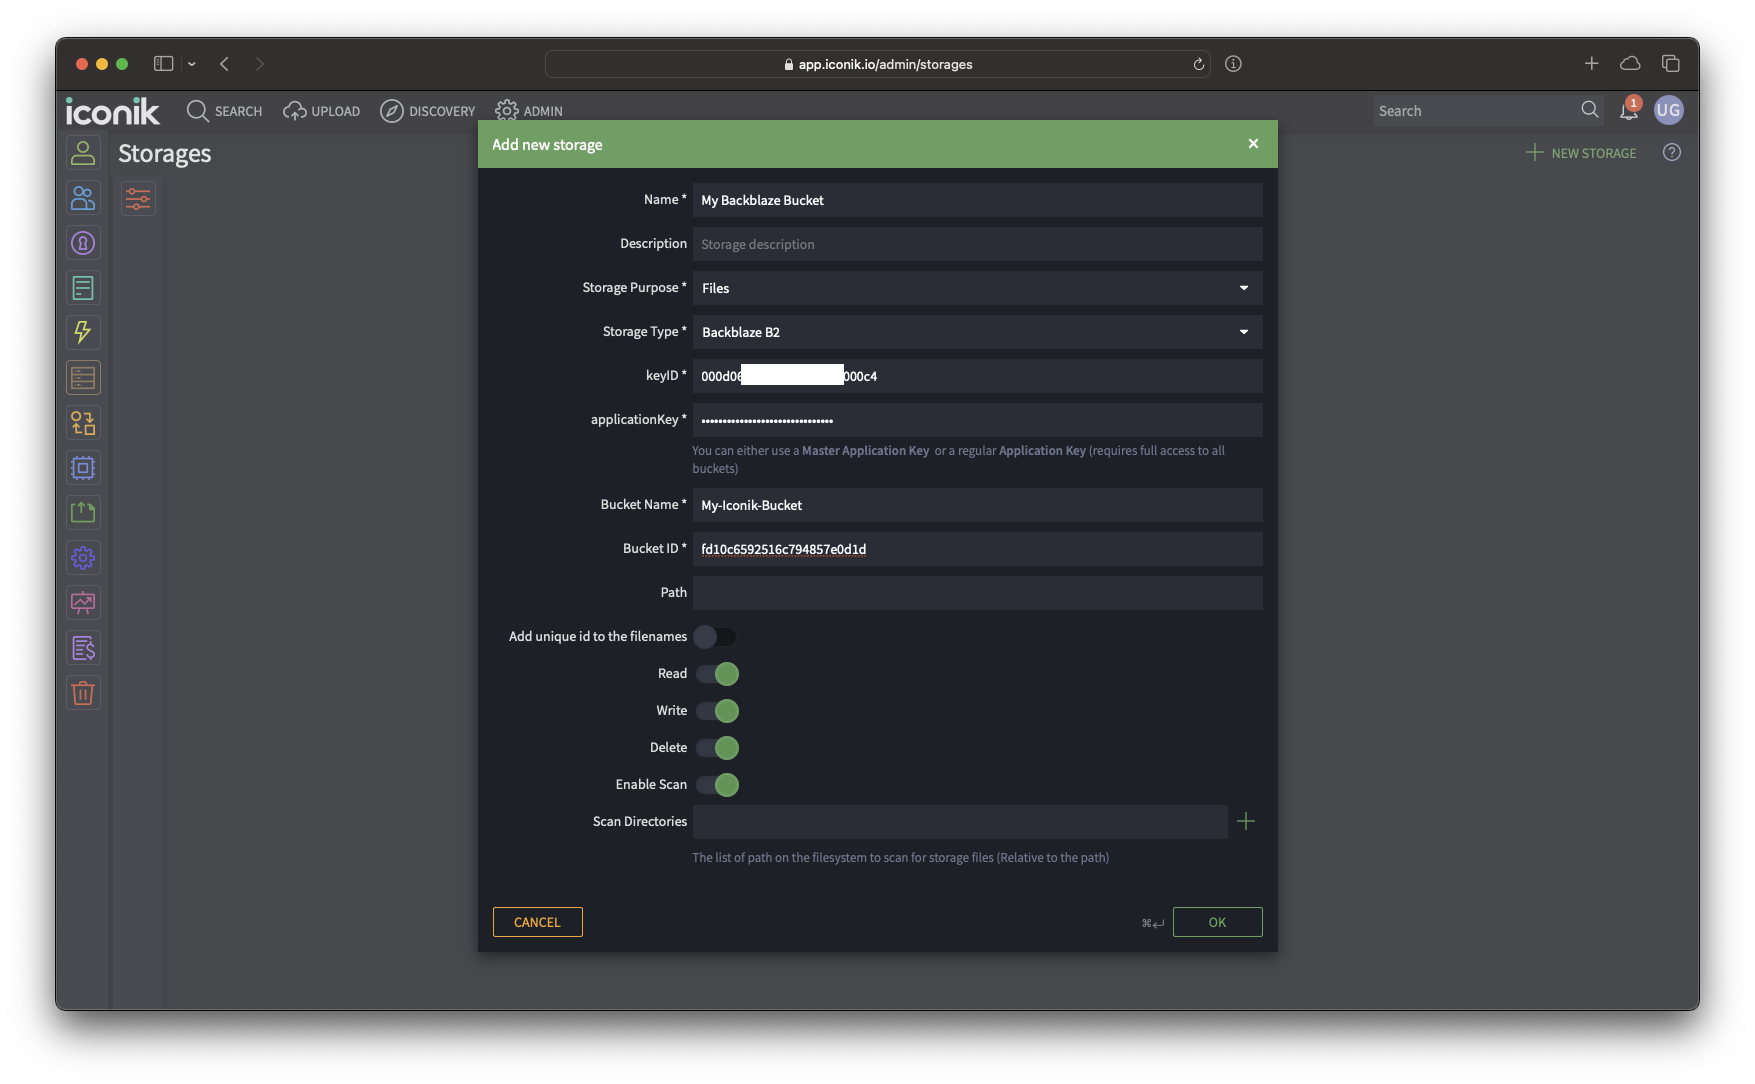Disable the Delete permission toggle
Viewport: 1755px width, 1084px height.
[x=717, y=748]
